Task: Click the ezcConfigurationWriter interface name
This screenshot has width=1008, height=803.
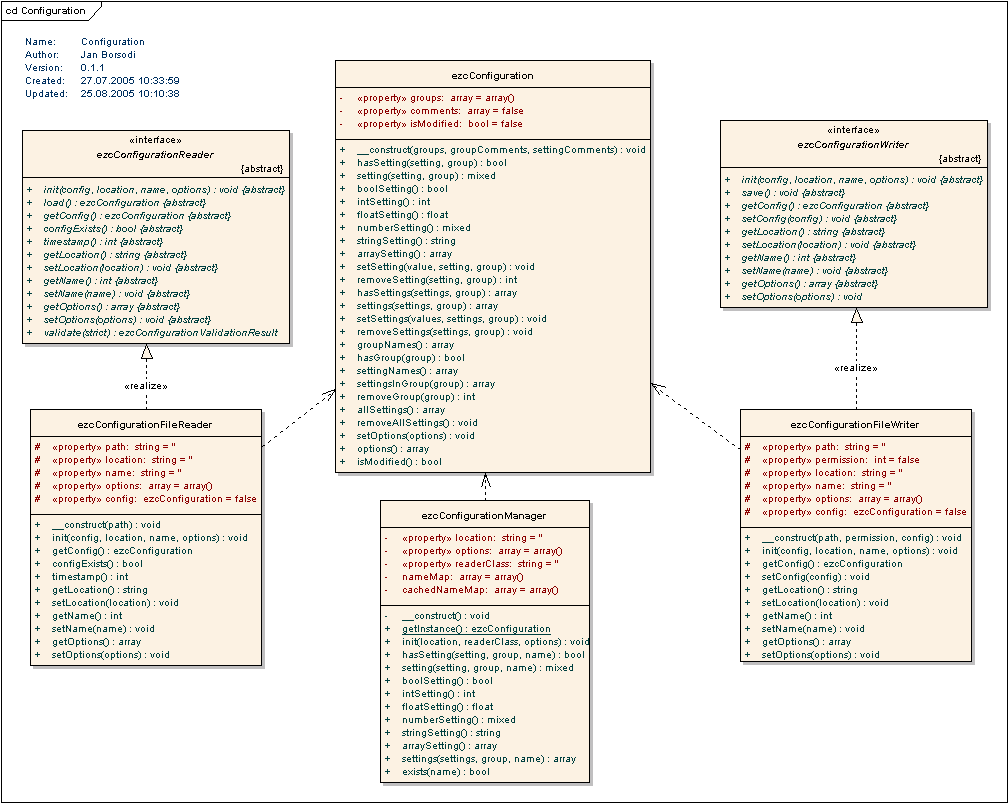Action: click(x=853, y=145)
